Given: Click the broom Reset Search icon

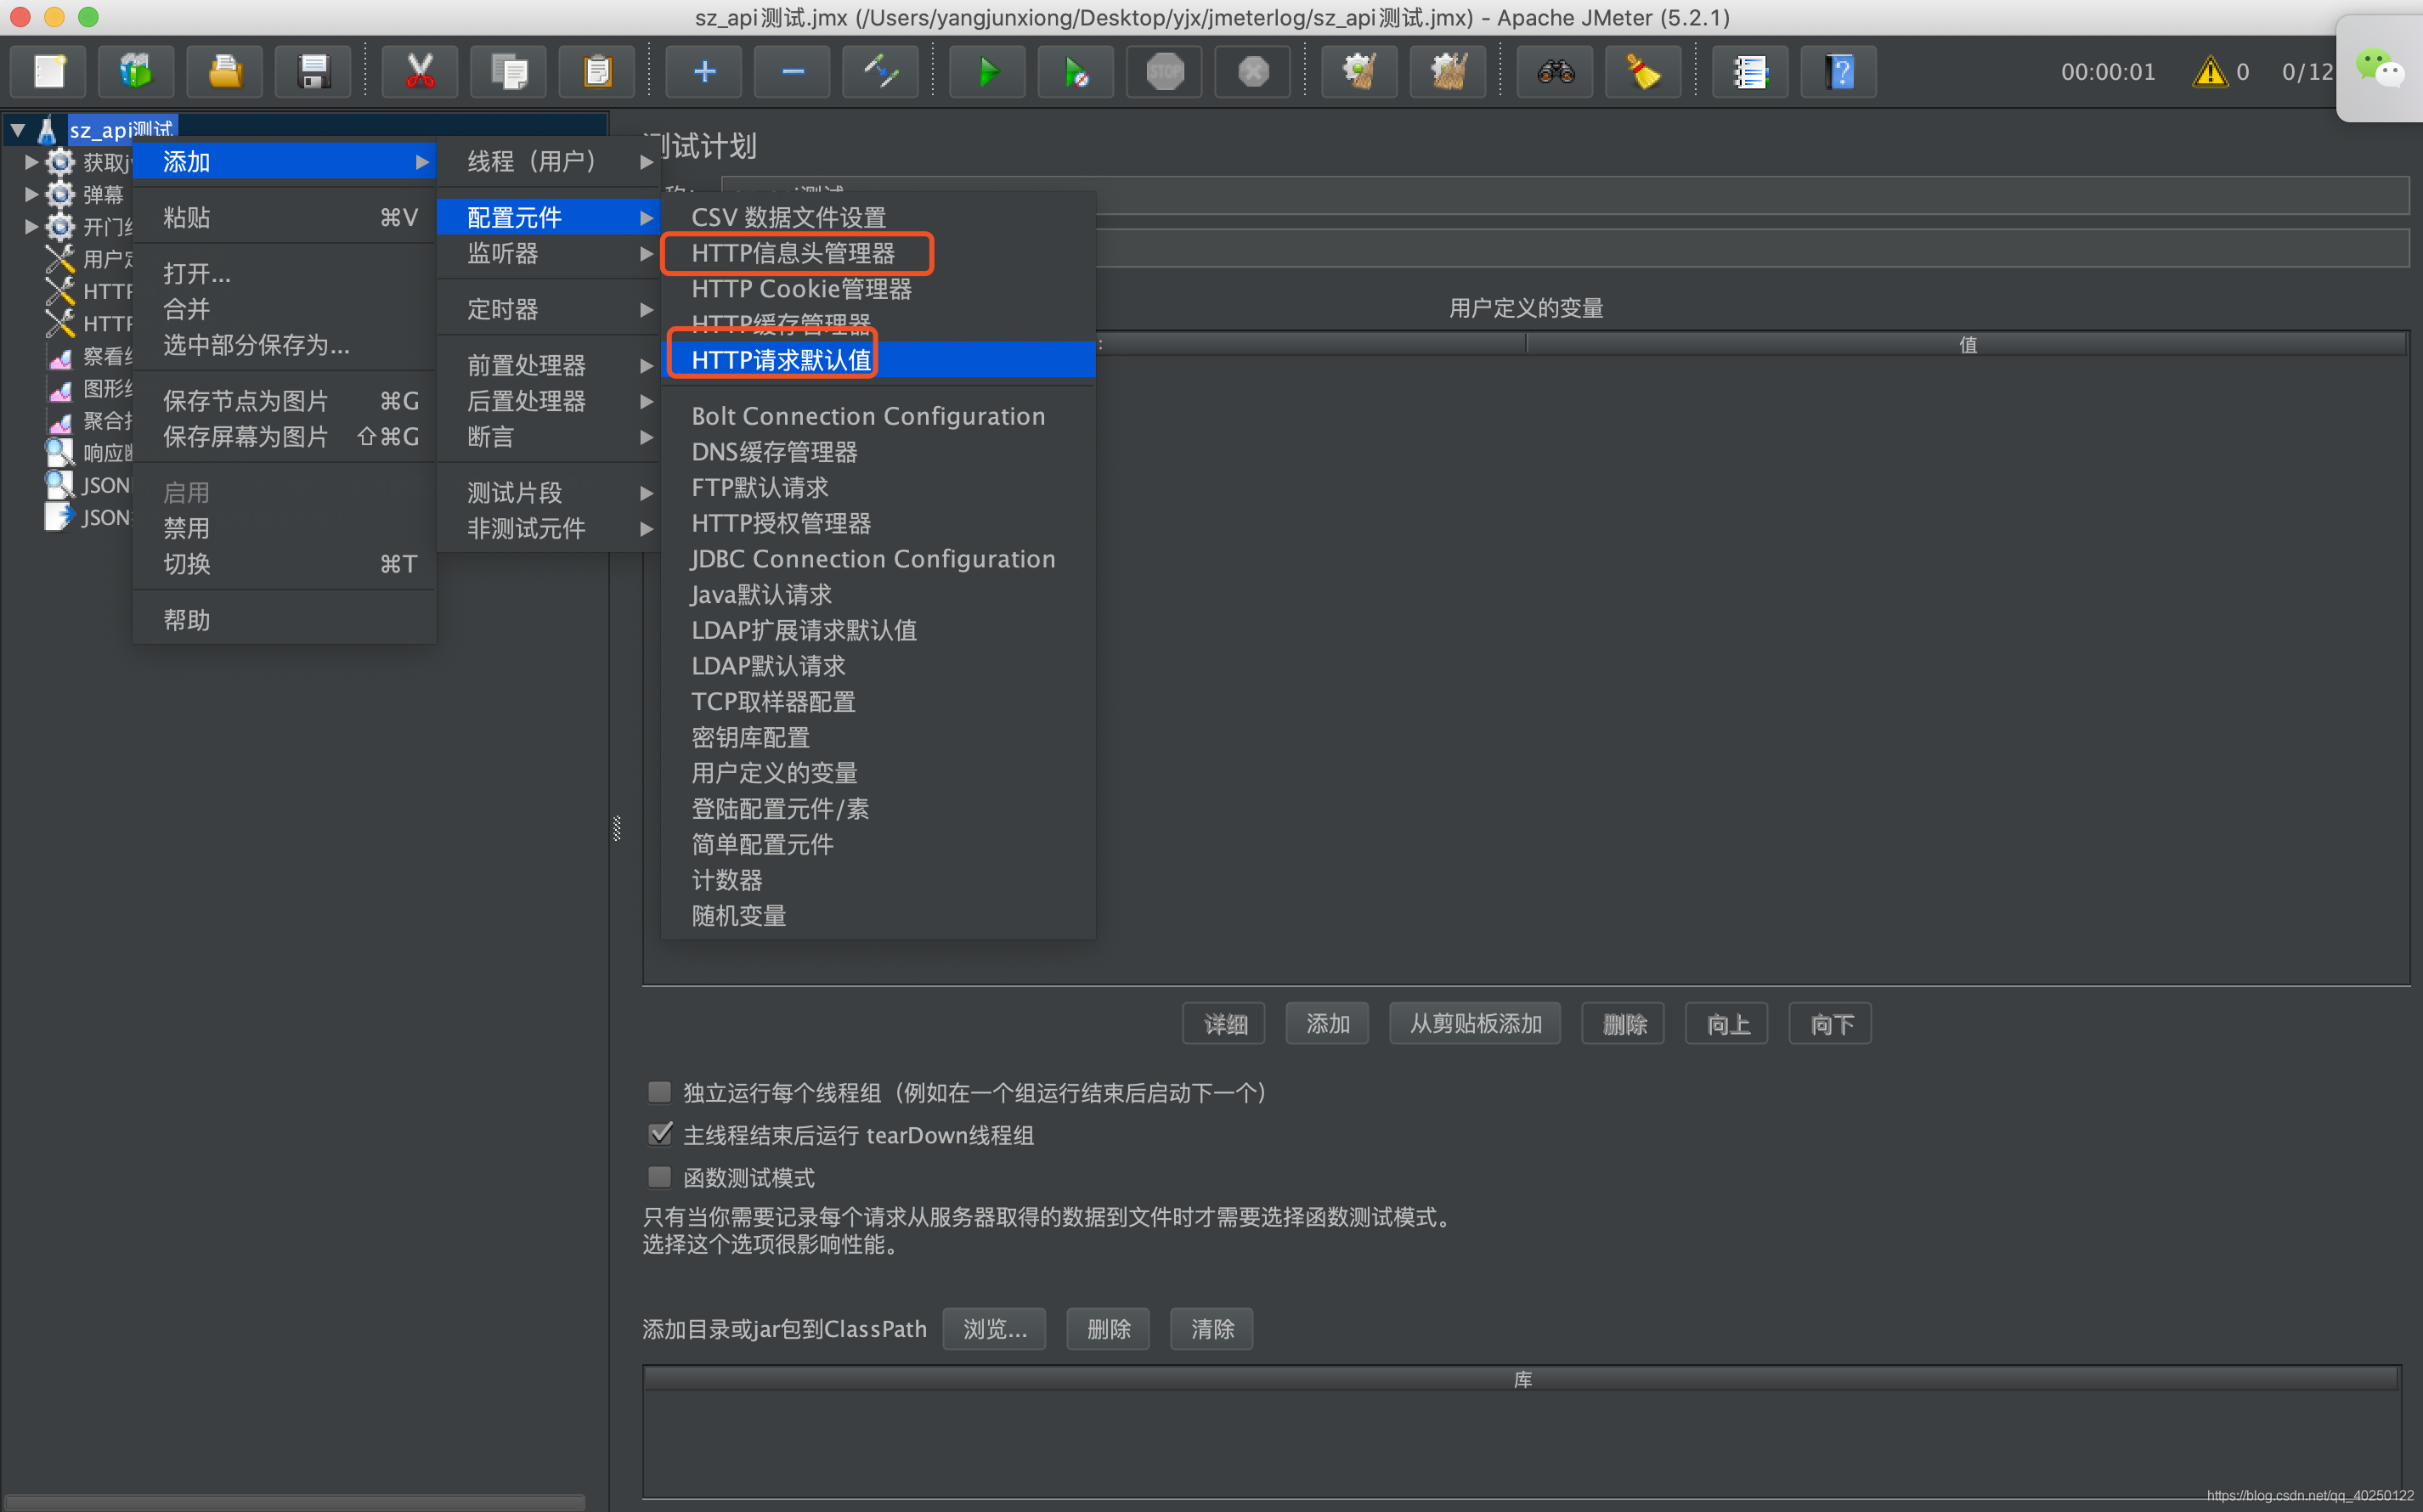Looking at the screenshot, I should 1643,72.
